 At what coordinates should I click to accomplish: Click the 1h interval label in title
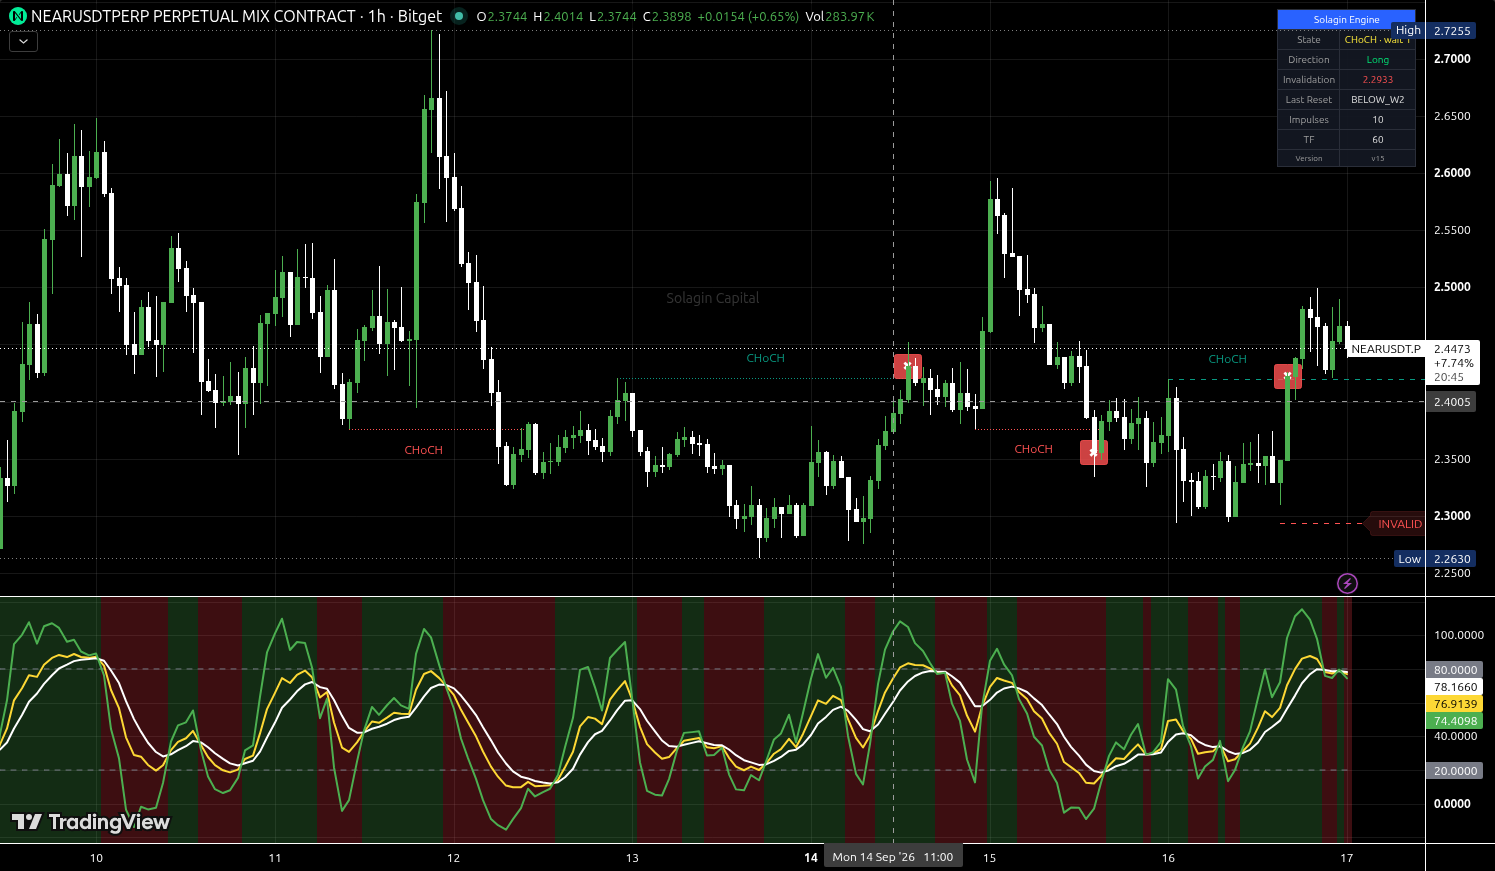(377, 16)
